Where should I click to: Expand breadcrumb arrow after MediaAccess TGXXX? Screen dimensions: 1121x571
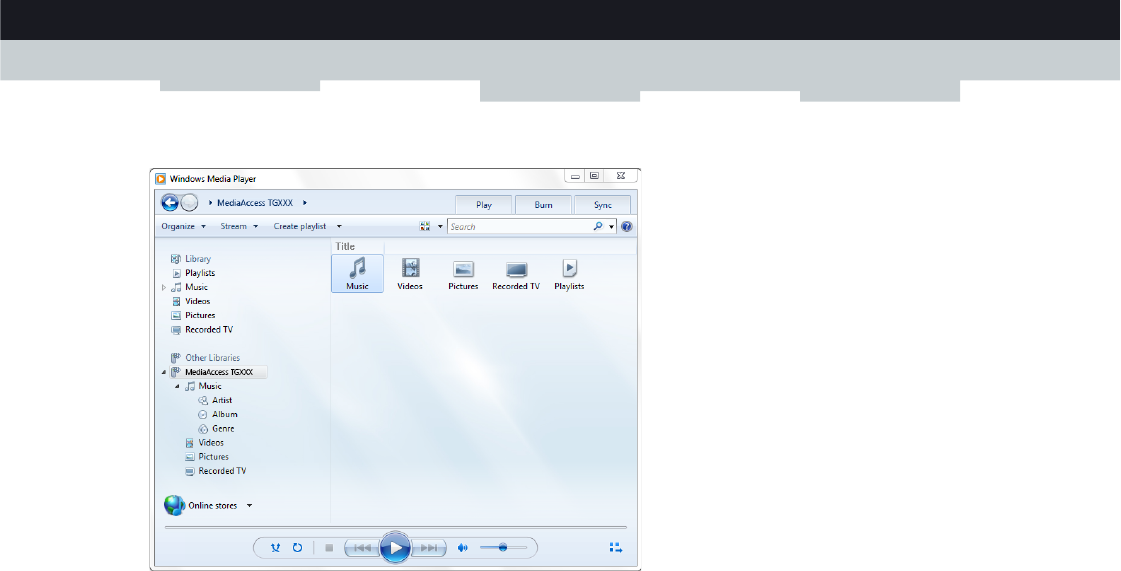(x=305, y=203)
